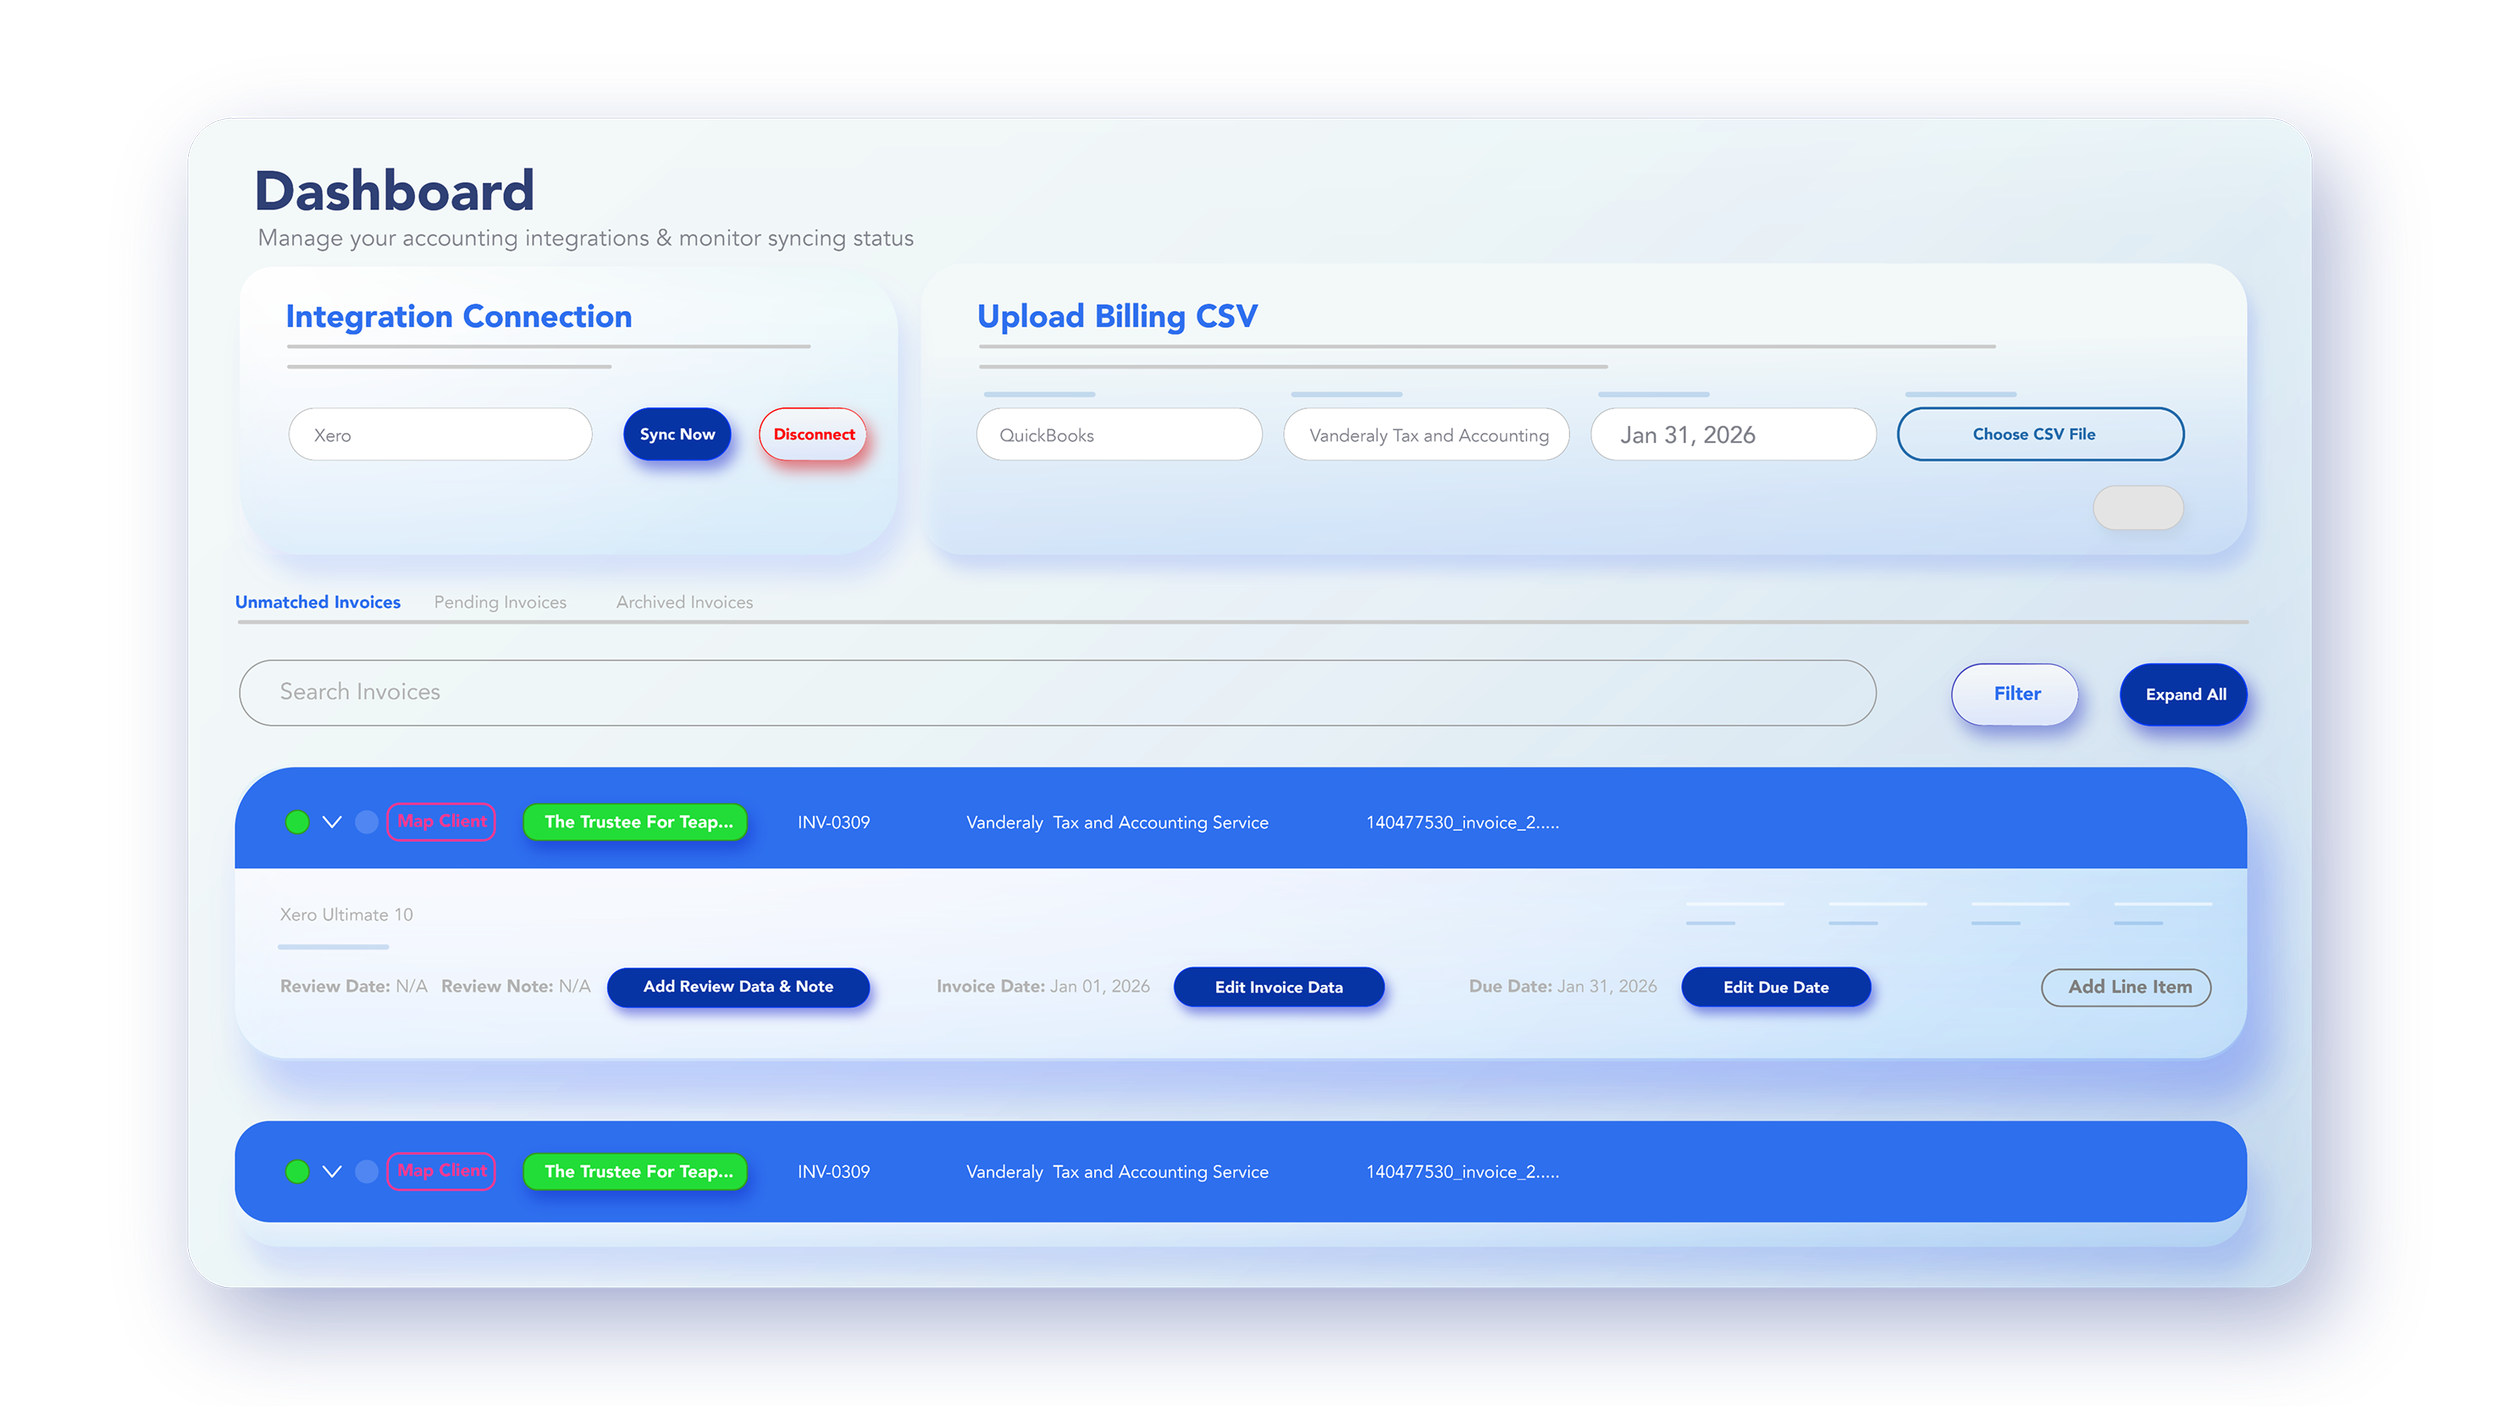Click the green status dot on first invoice row
2500x1406 pixels.
(x=297, y=822)
